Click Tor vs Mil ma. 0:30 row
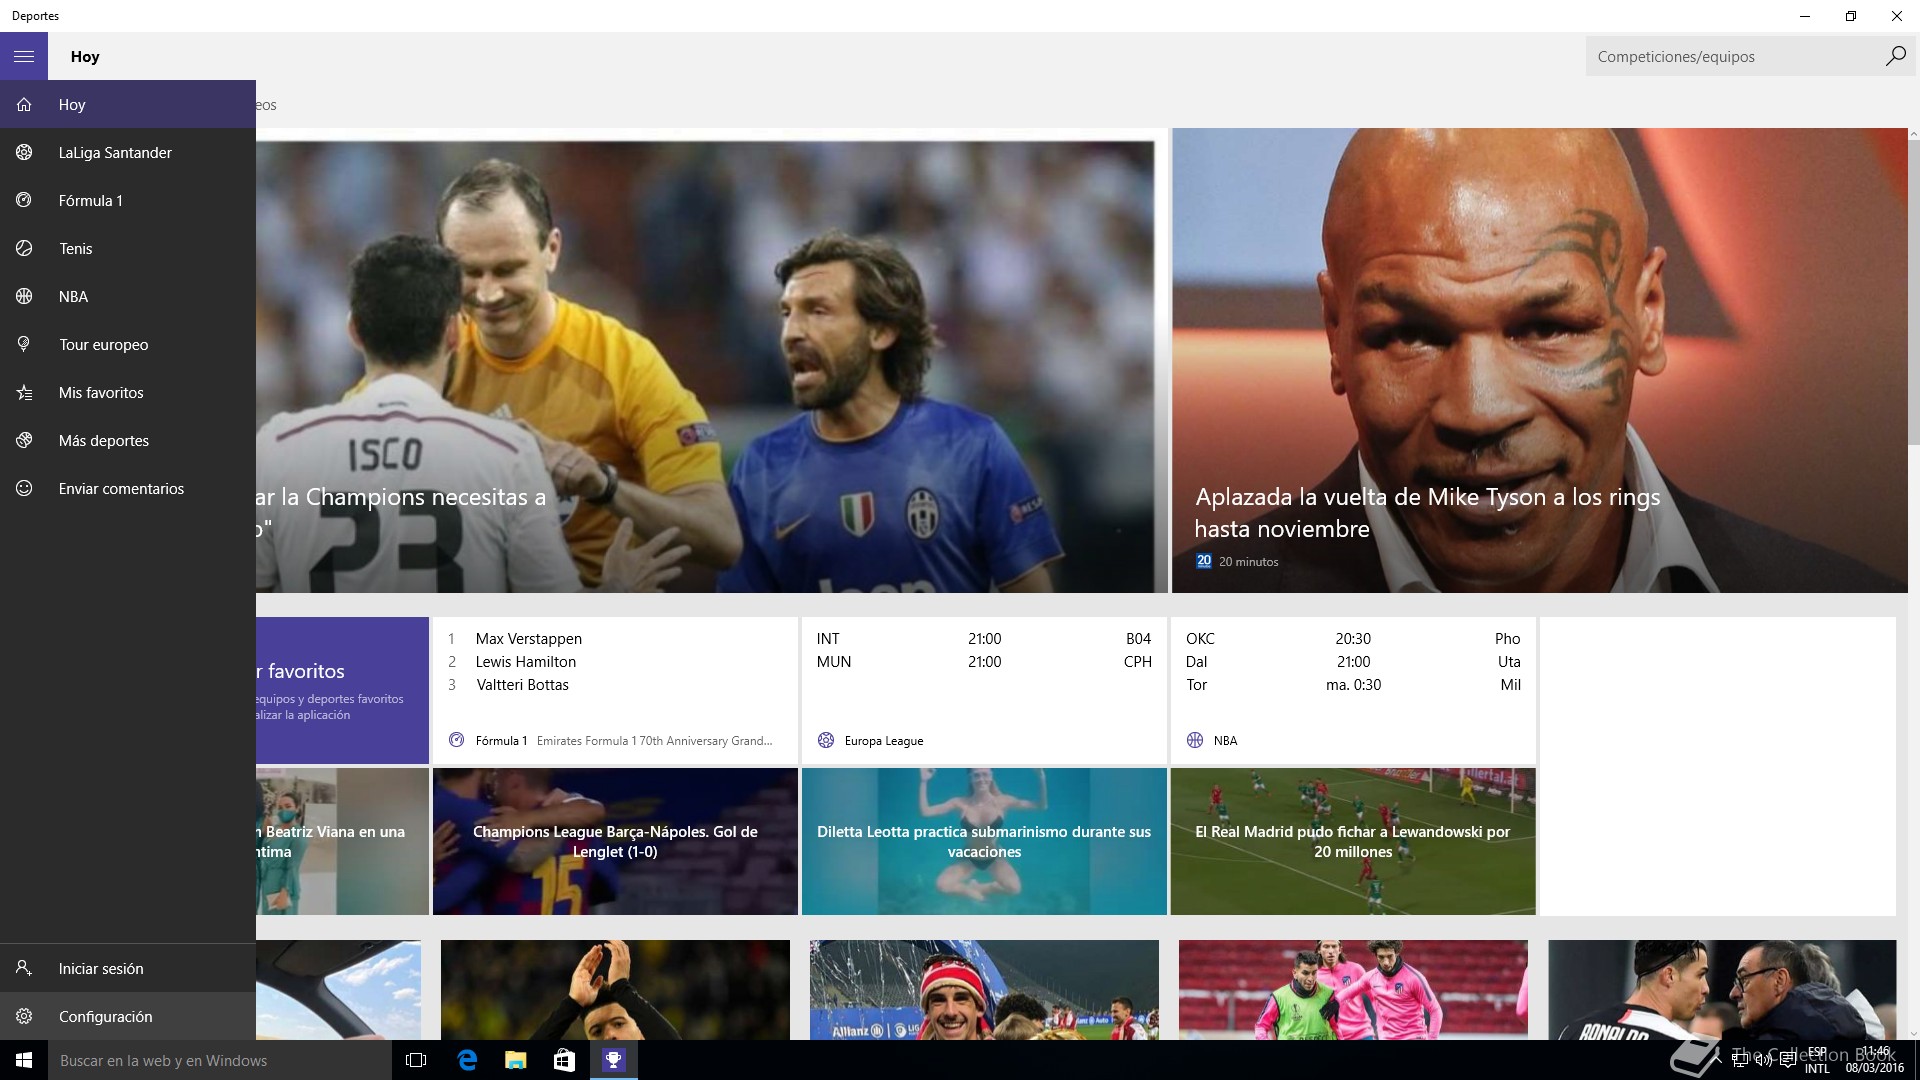 (x=1353, y=684)
